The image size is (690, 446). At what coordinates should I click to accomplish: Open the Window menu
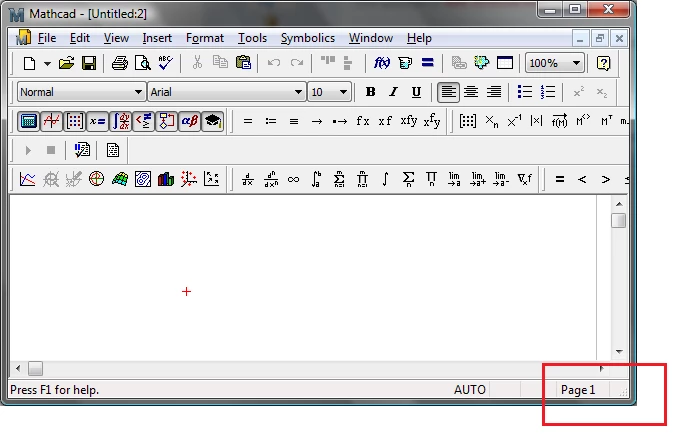[x=371, y=38]
